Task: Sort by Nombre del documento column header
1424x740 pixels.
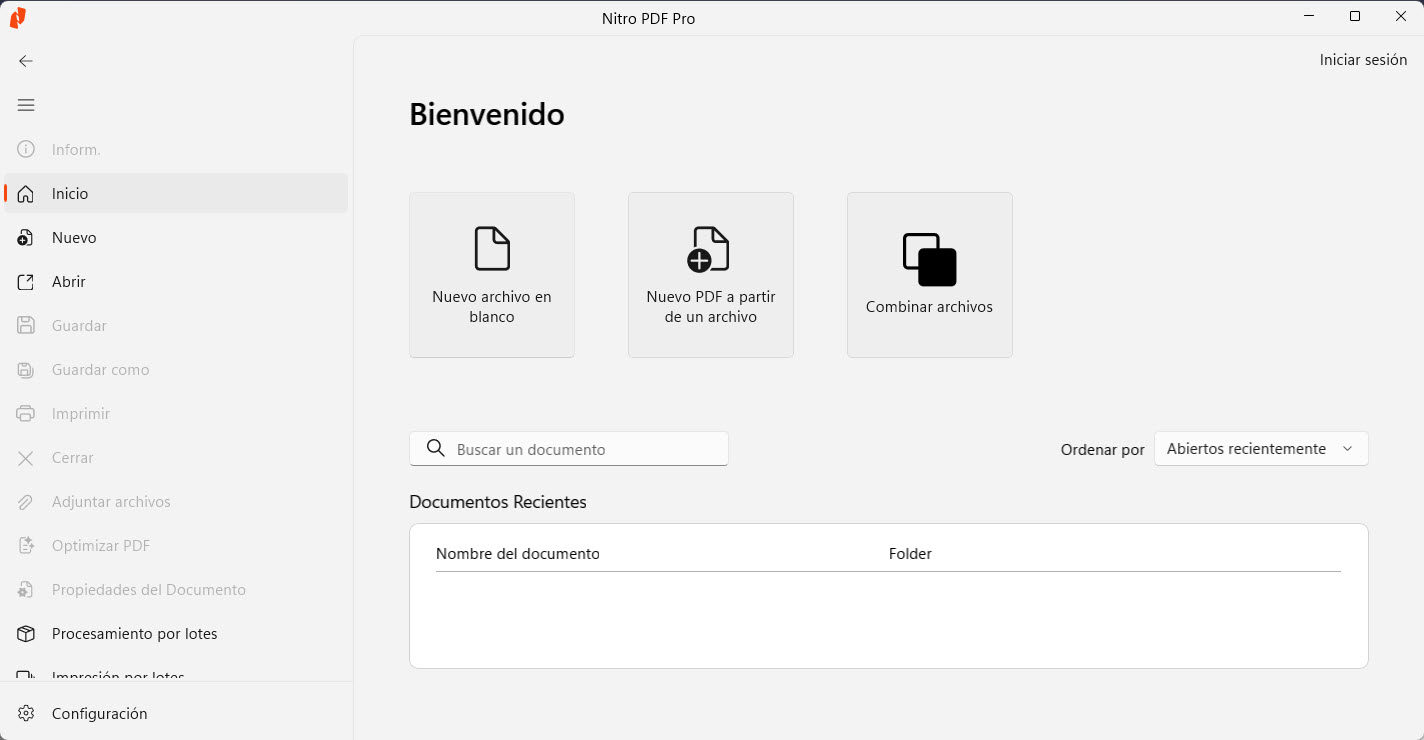Action: (518, 554)
